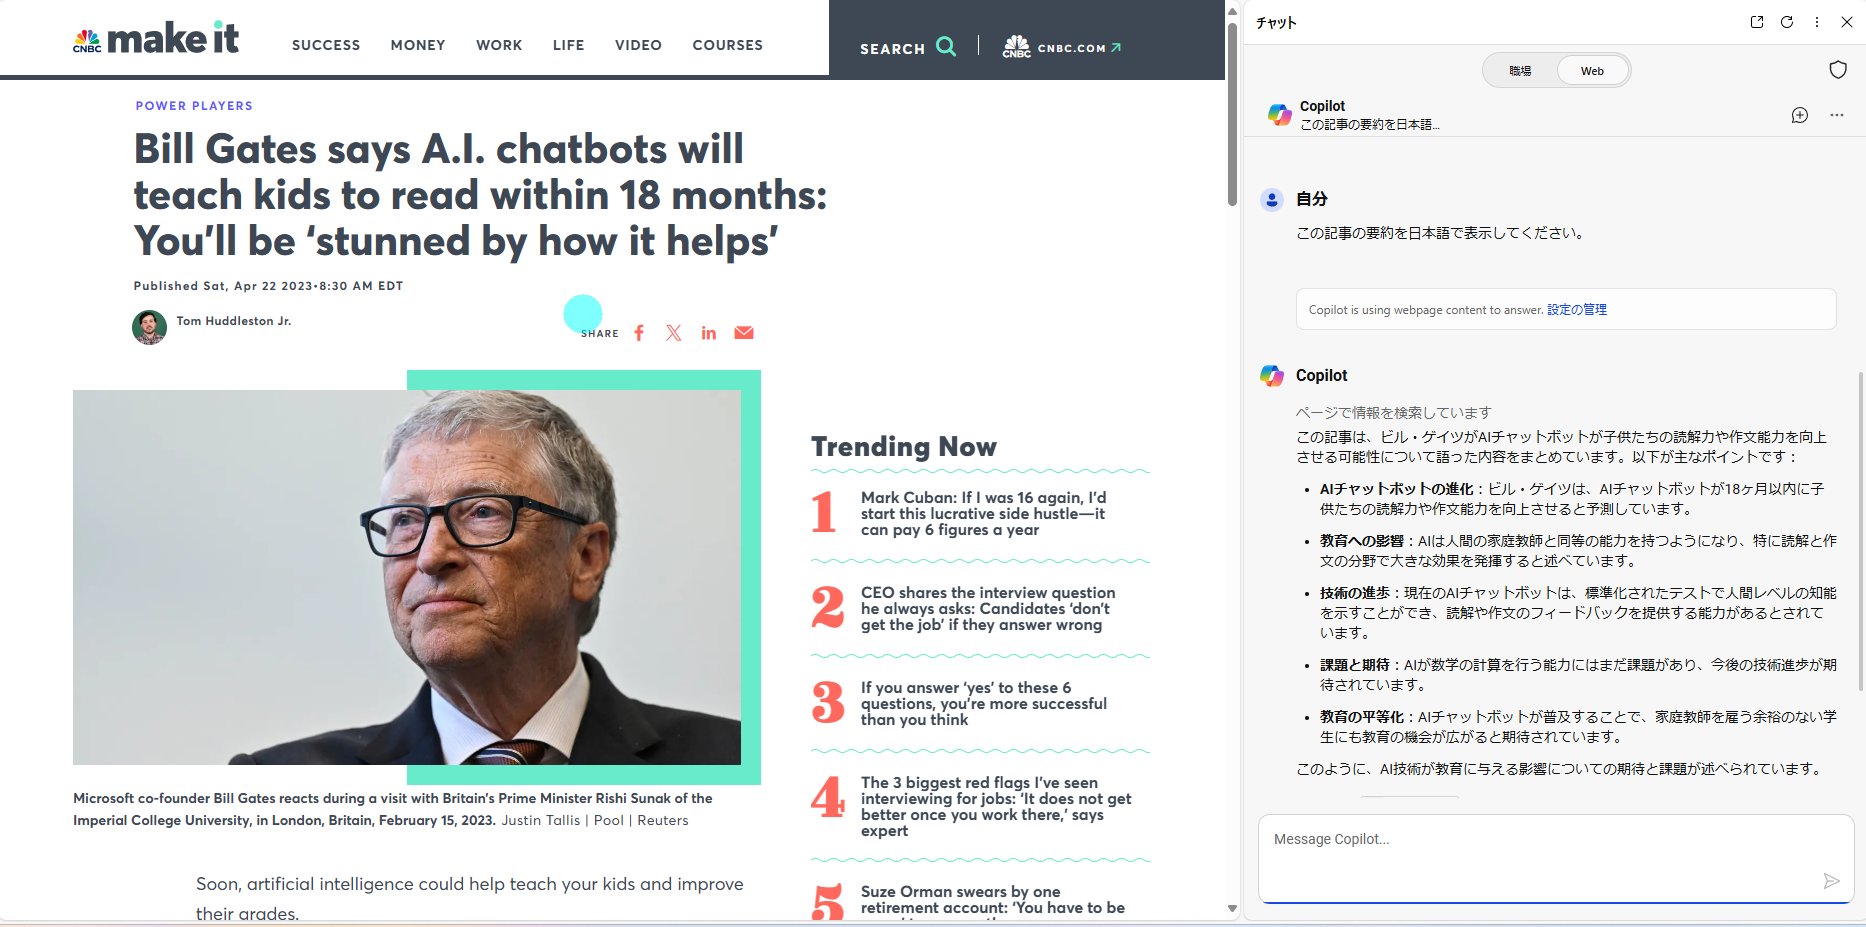Send message arrow in Copilot

click(1831, 881)
